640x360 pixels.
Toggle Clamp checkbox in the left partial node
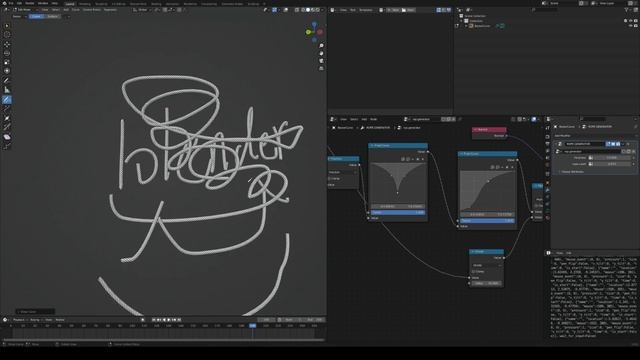click(x=330, y=178)
